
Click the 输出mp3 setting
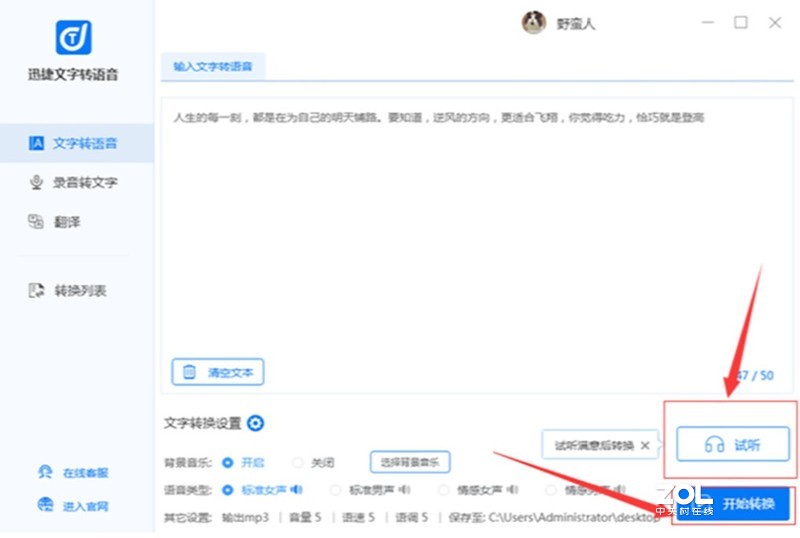pyautogui.click(x=245, y=518)
